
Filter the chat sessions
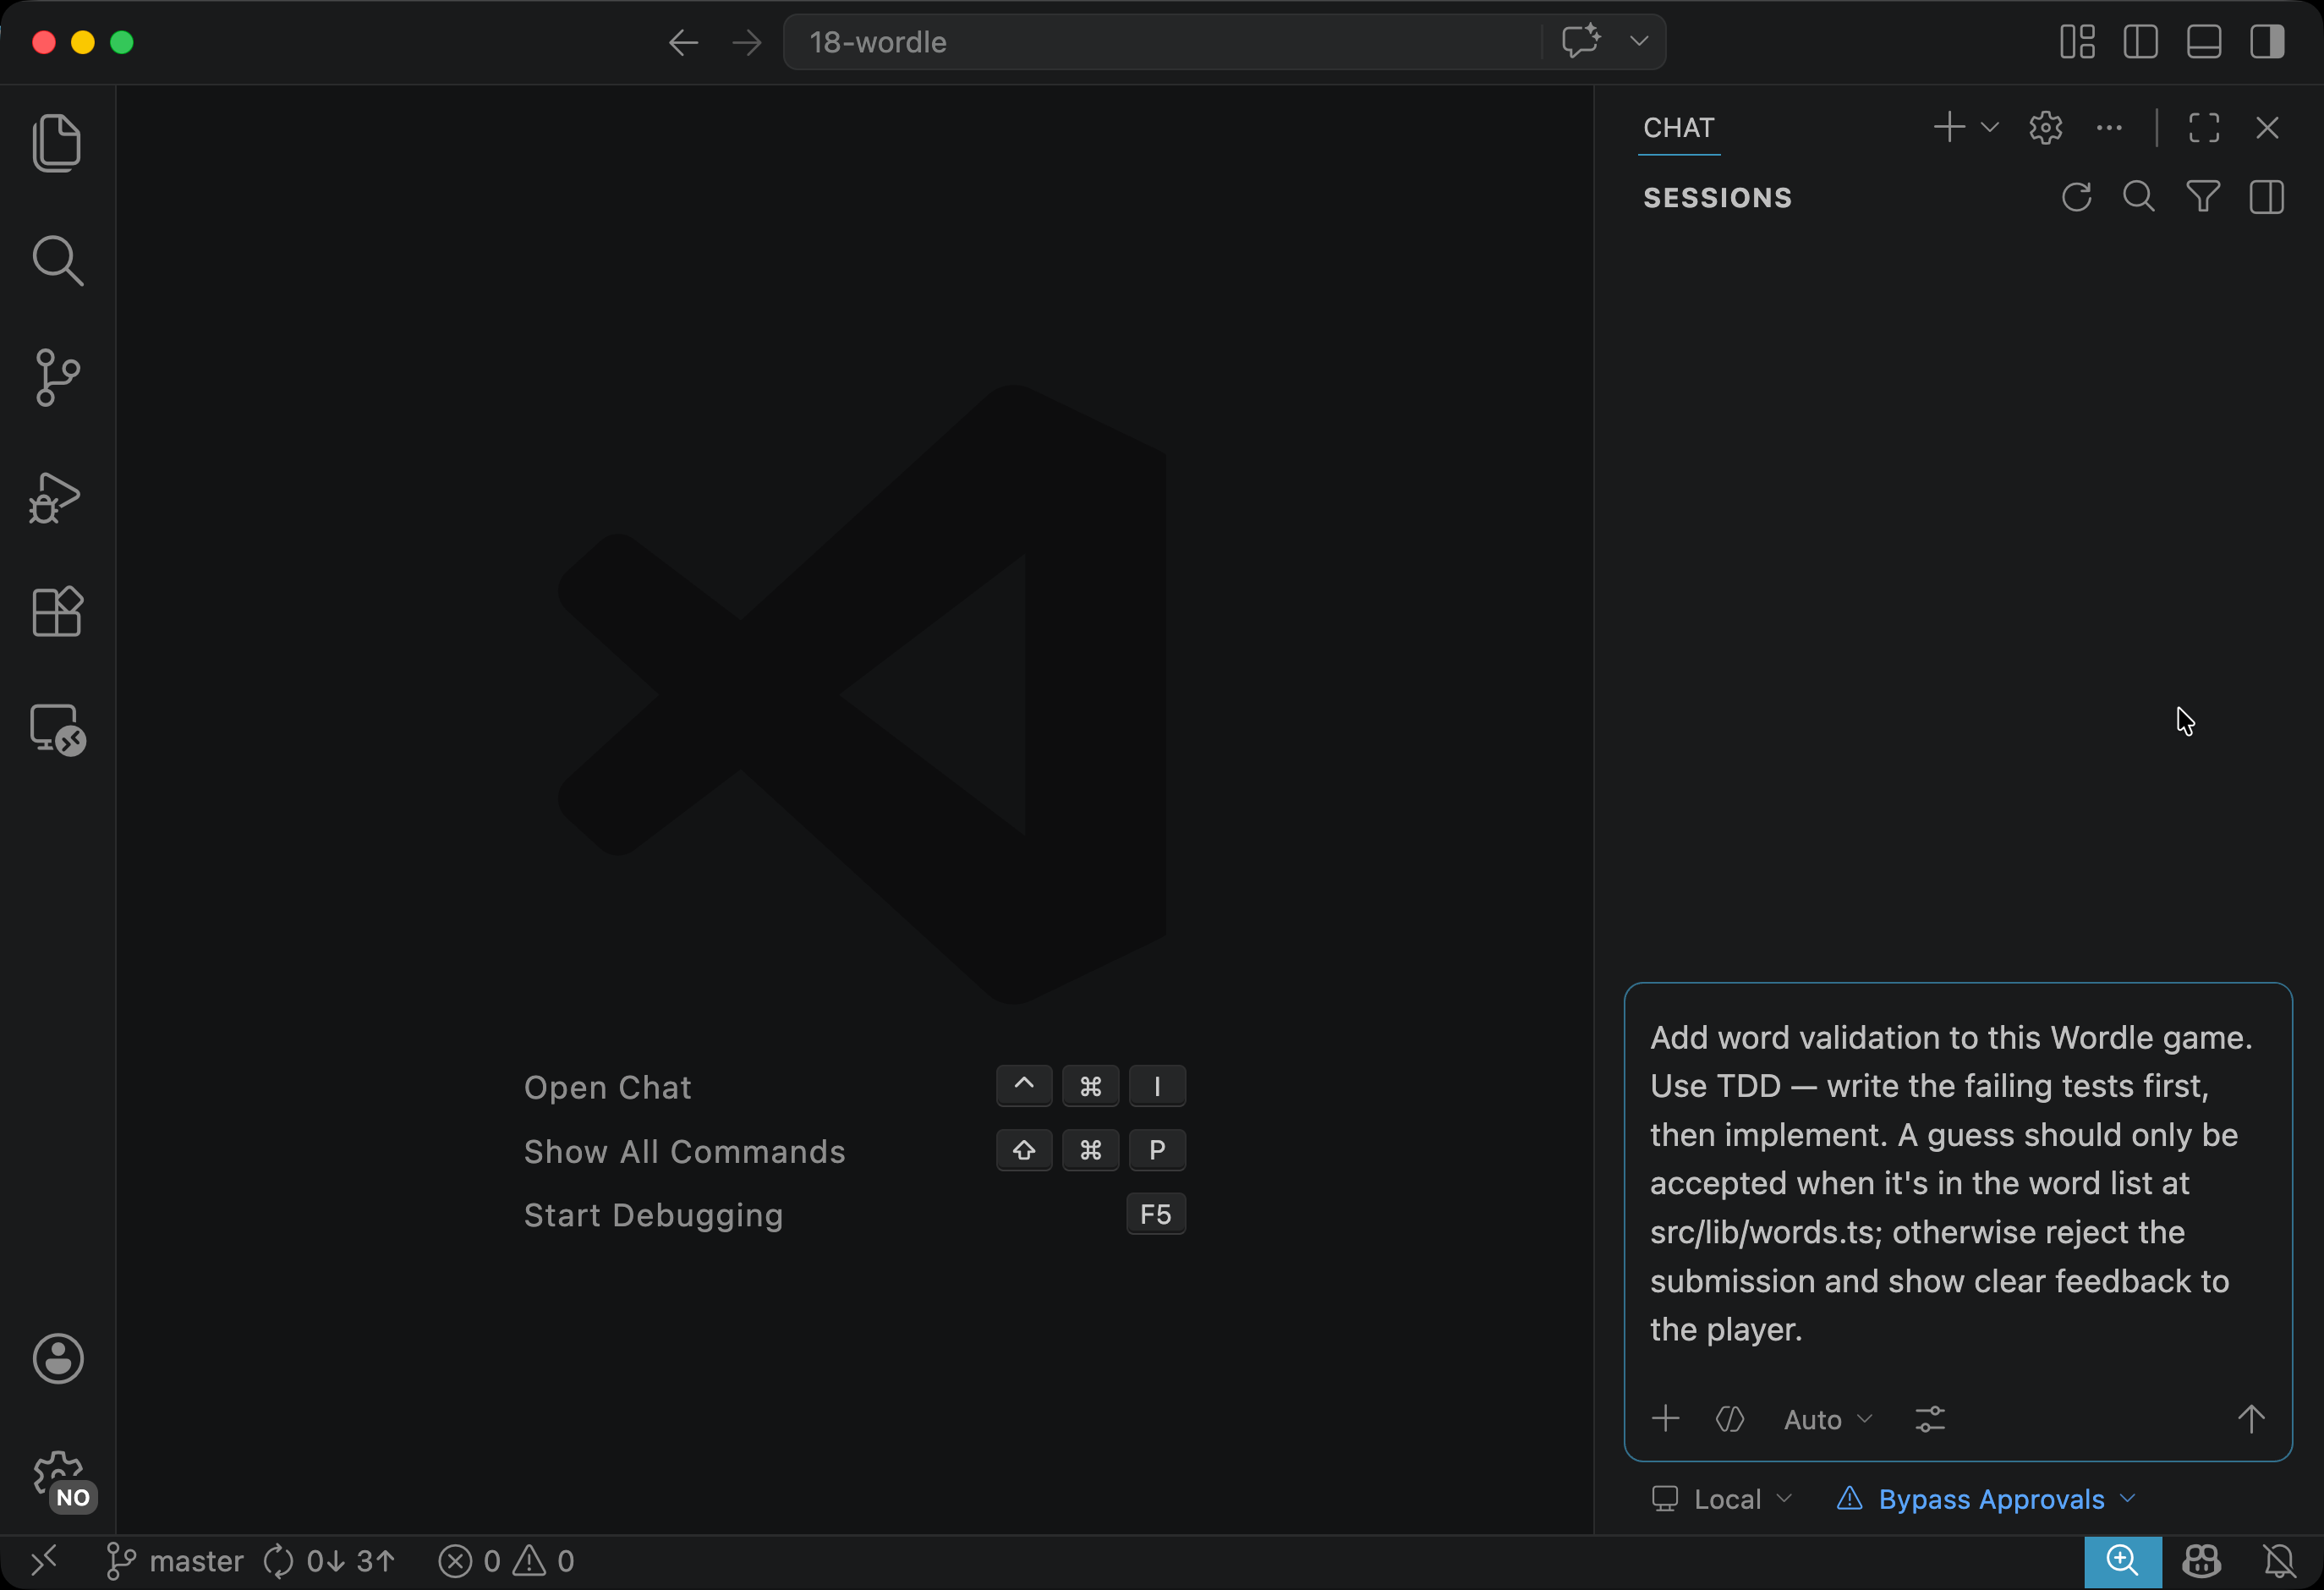click(2203, 197)
